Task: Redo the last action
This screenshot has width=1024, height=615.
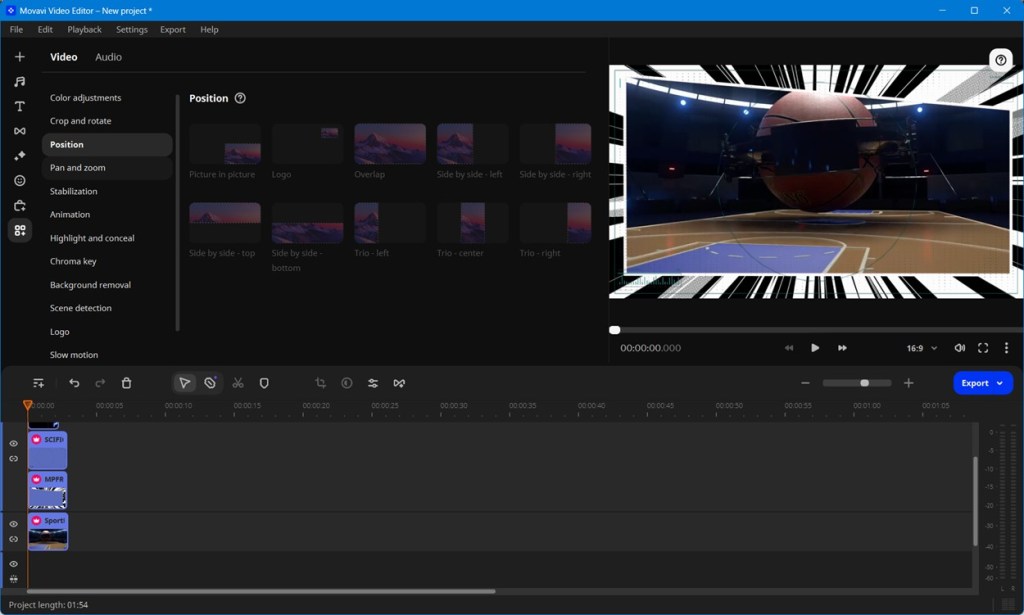Action: click(100, 383)
